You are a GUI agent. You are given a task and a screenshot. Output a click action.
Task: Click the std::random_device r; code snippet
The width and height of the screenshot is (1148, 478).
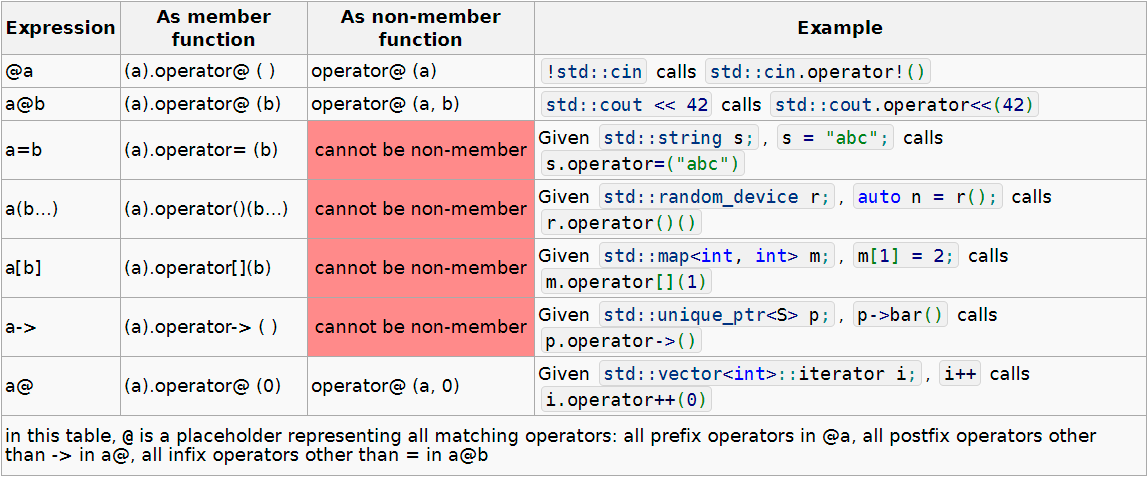click(x=717, y=197)
